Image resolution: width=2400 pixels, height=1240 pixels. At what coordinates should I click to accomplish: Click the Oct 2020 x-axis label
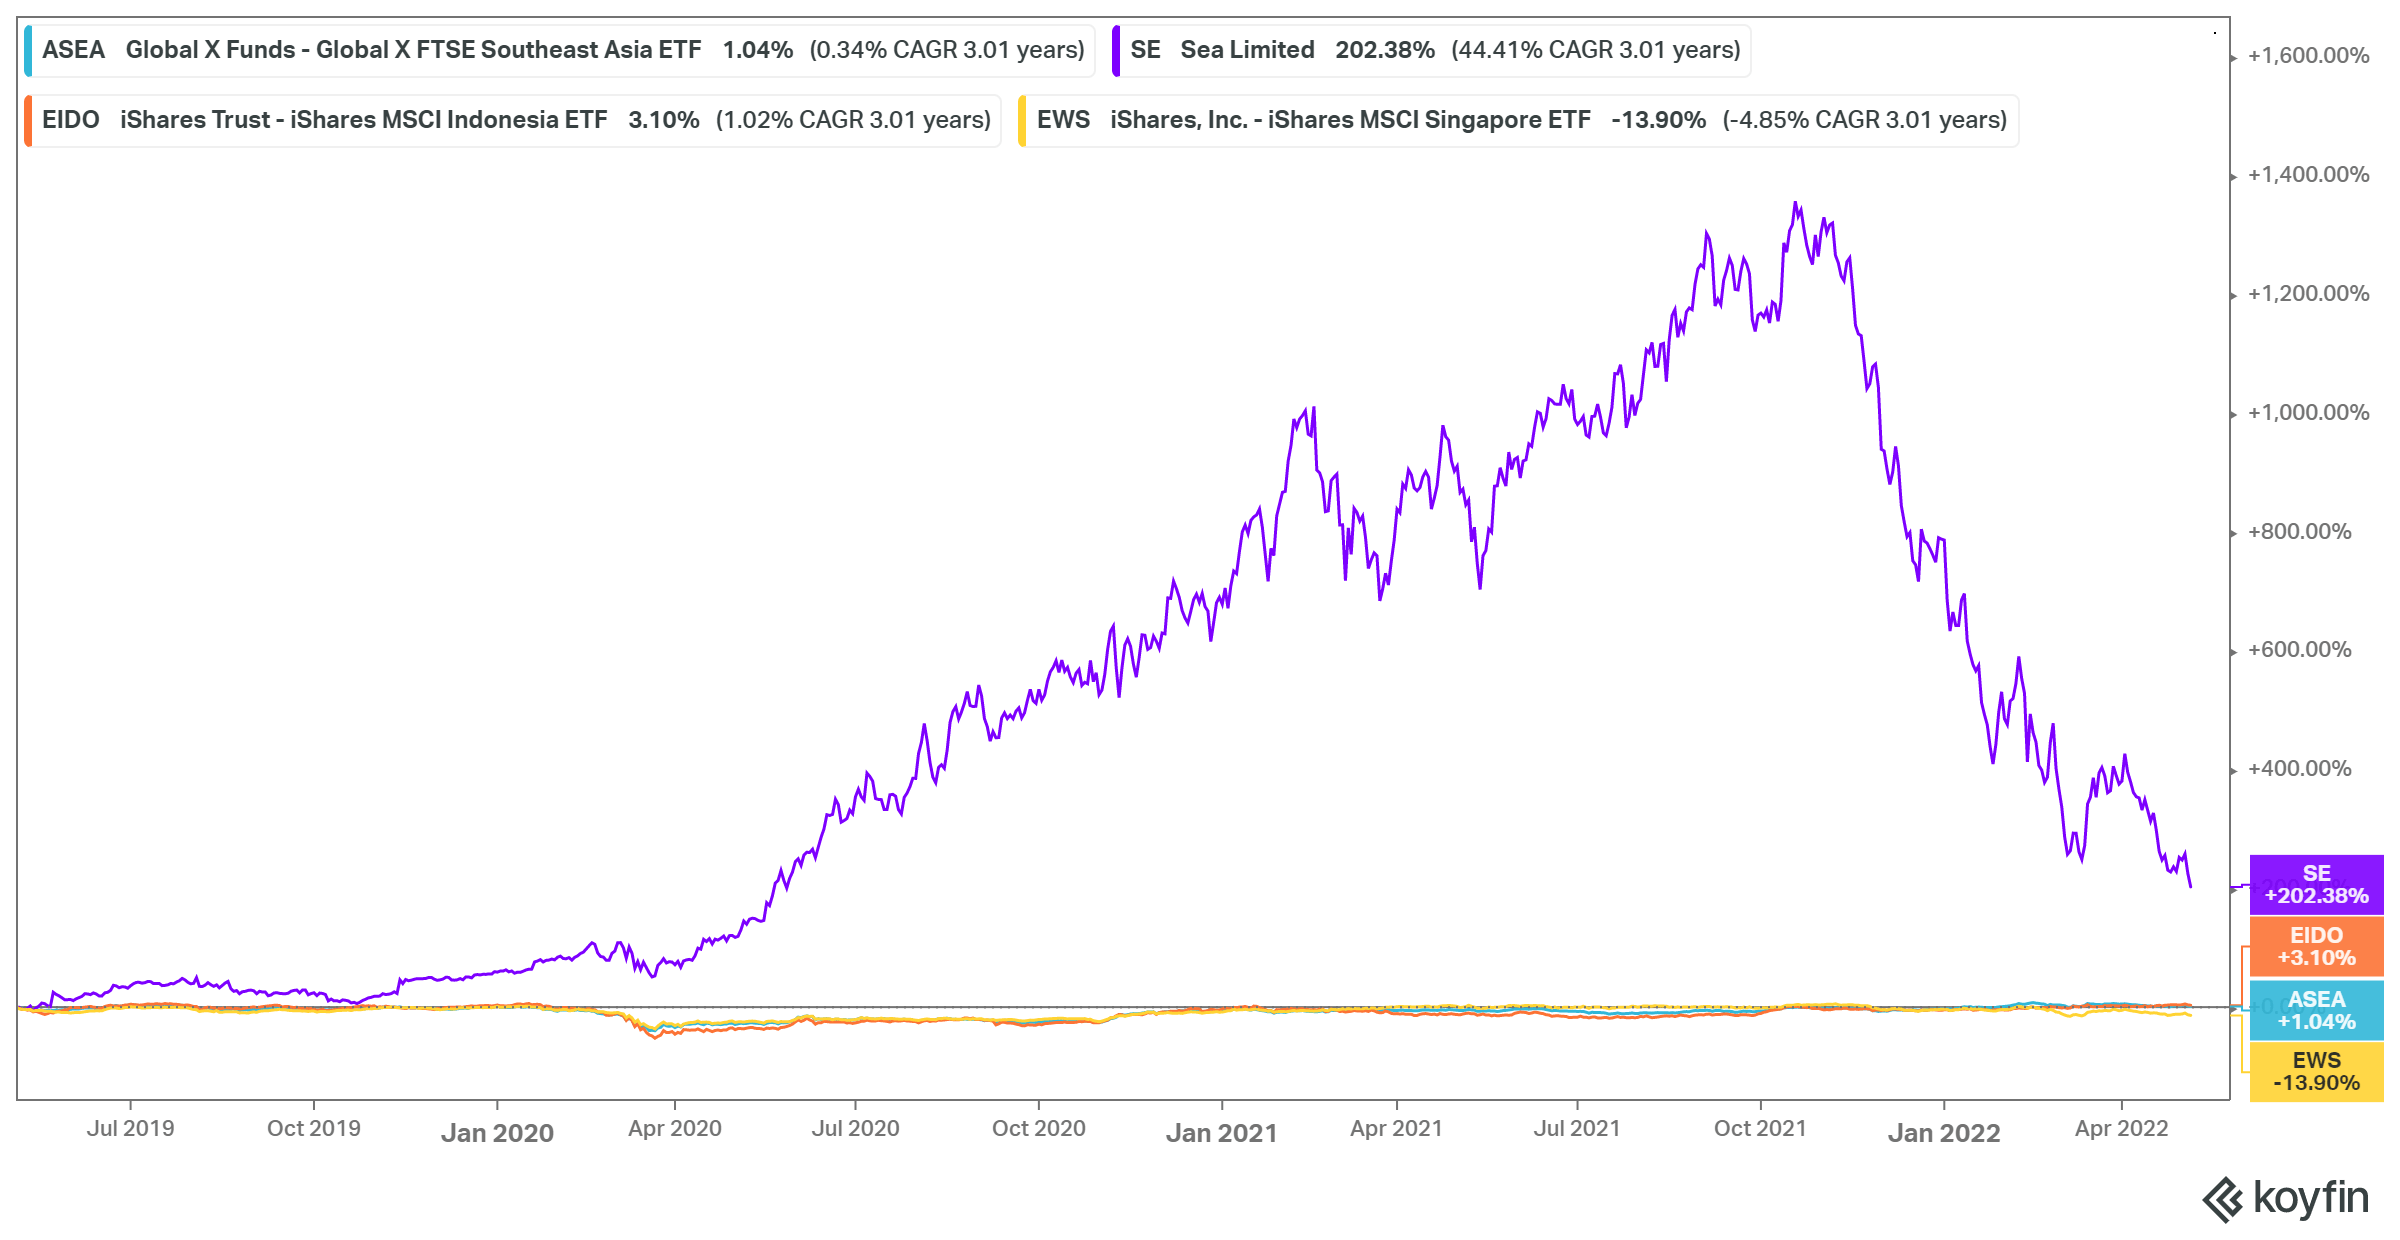[x=1039, y=1129]
